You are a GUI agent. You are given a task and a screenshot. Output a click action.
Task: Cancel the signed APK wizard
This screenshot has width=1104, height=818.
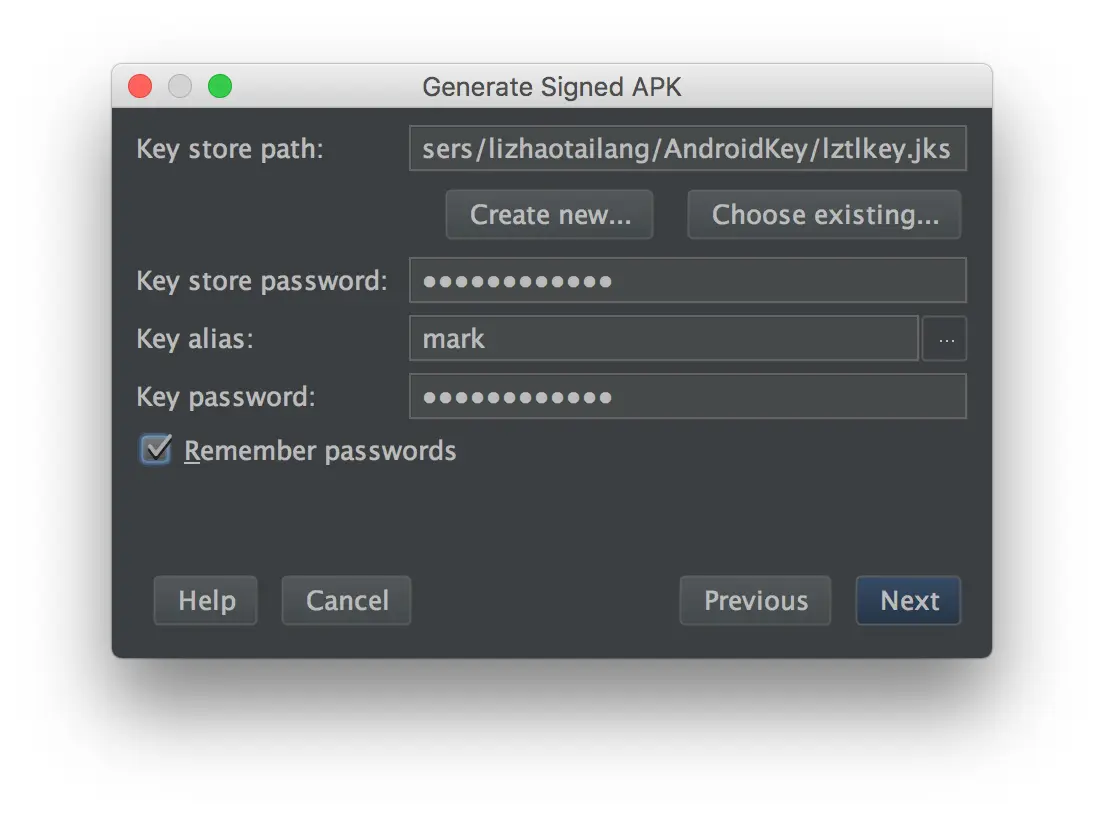point(346,600)
